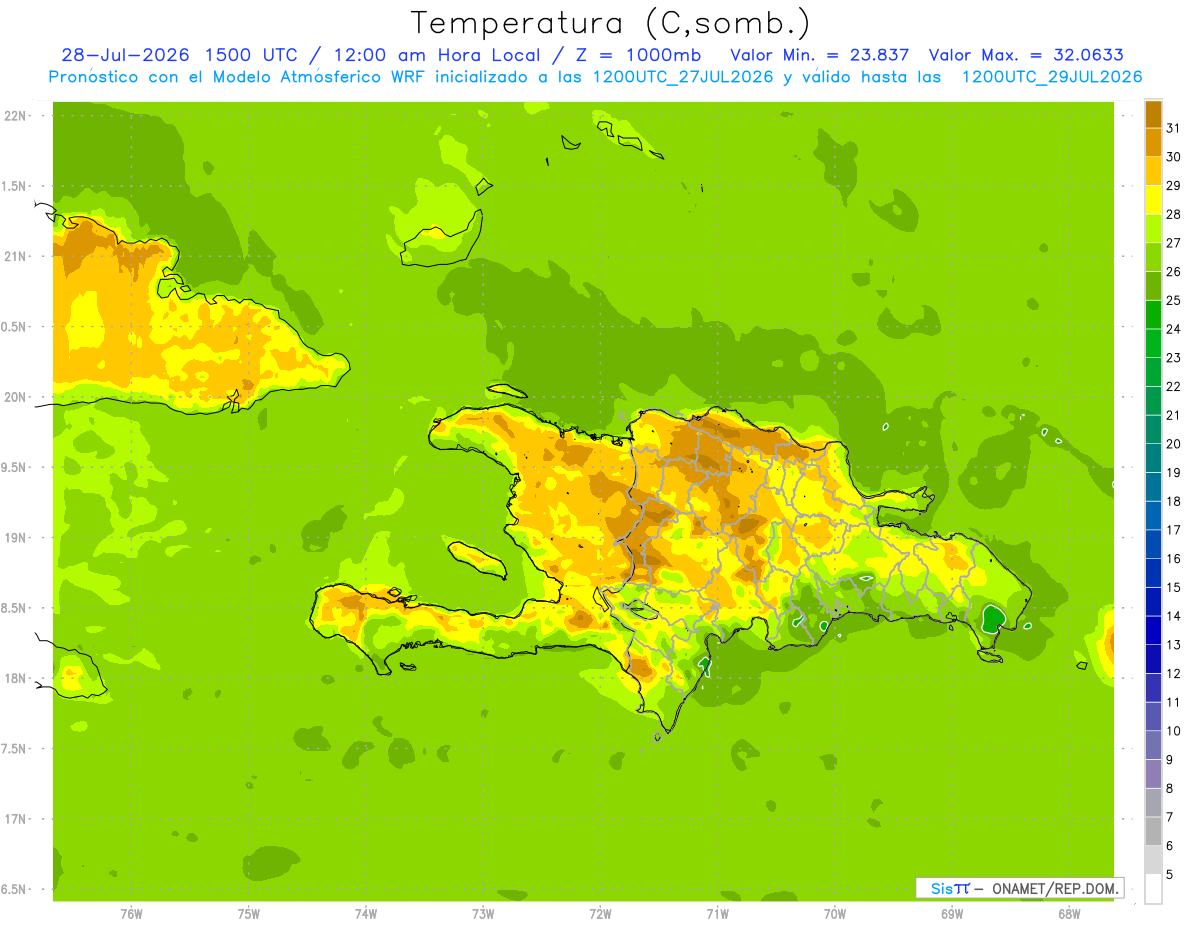This screenshot has width=1200, height=927.
Task: Click the 68W longitude axis label
Action: [1069, 914]
